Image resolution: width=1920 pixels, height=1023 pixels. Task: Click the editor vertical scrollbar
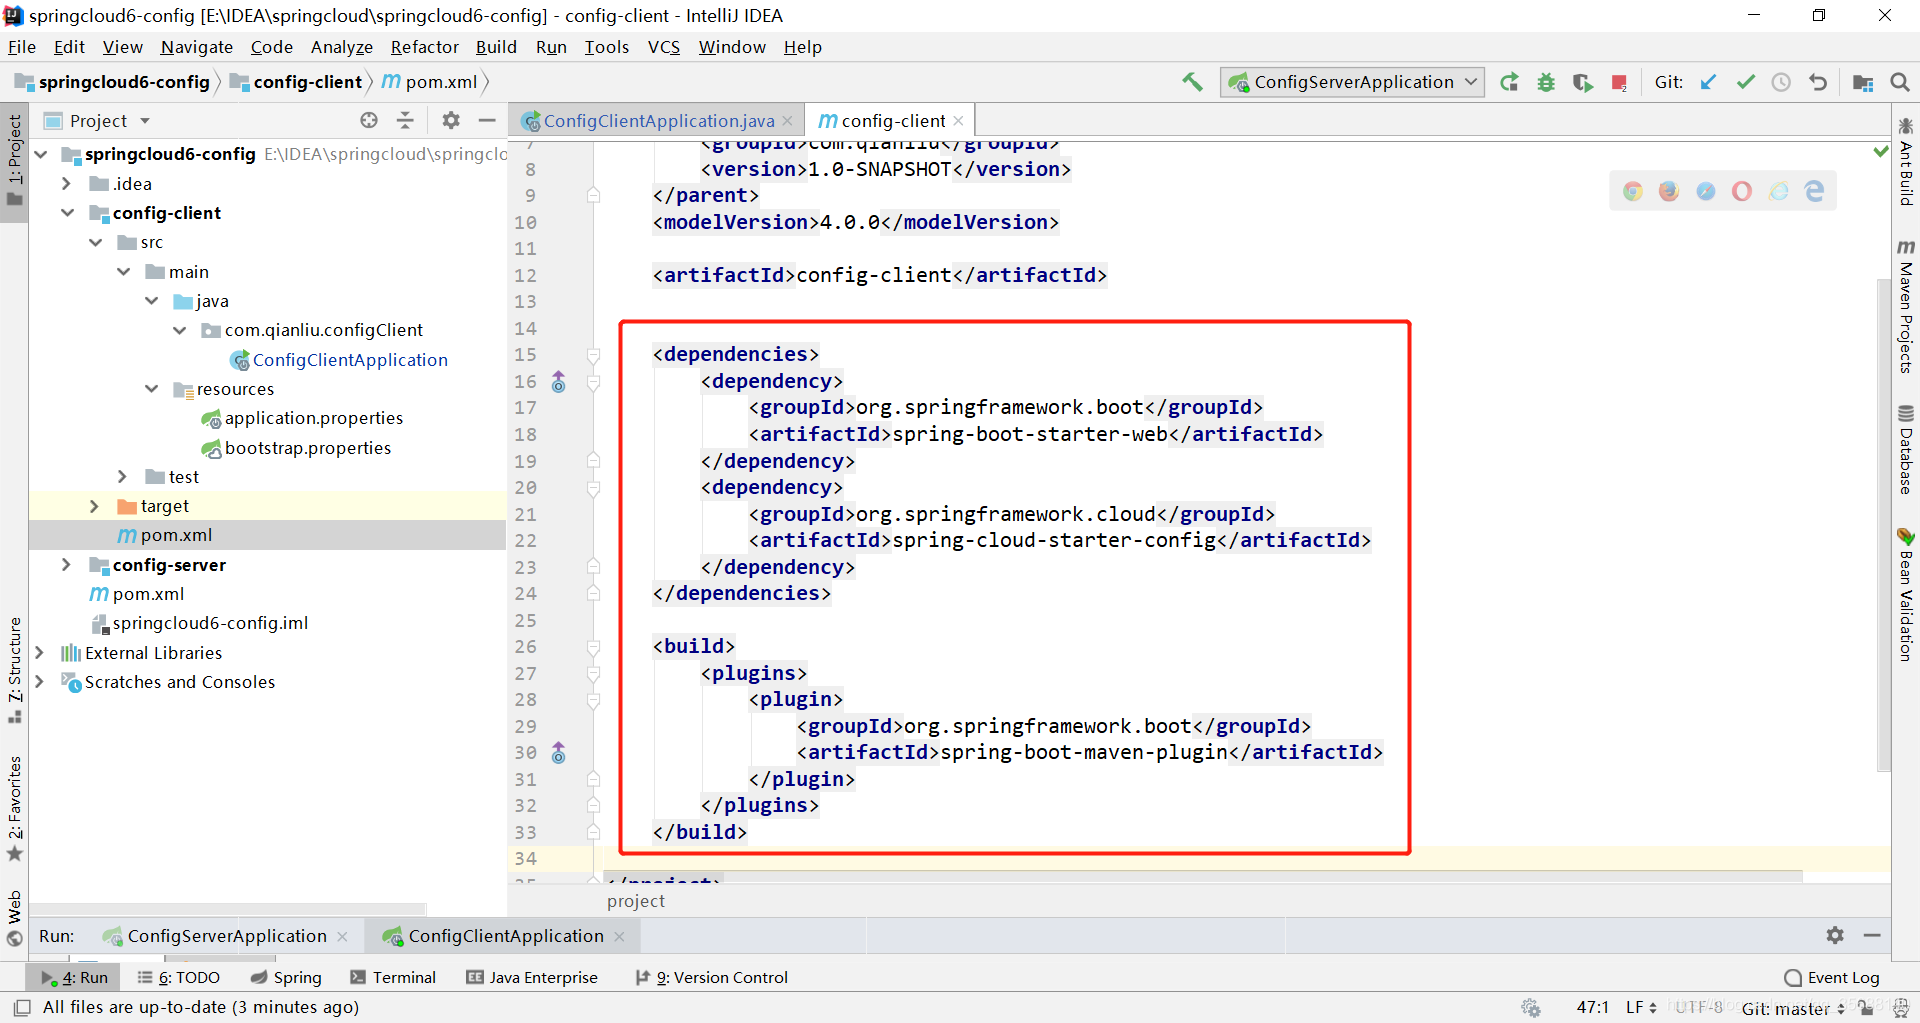pyautogui.click(x=1883, y=525)
